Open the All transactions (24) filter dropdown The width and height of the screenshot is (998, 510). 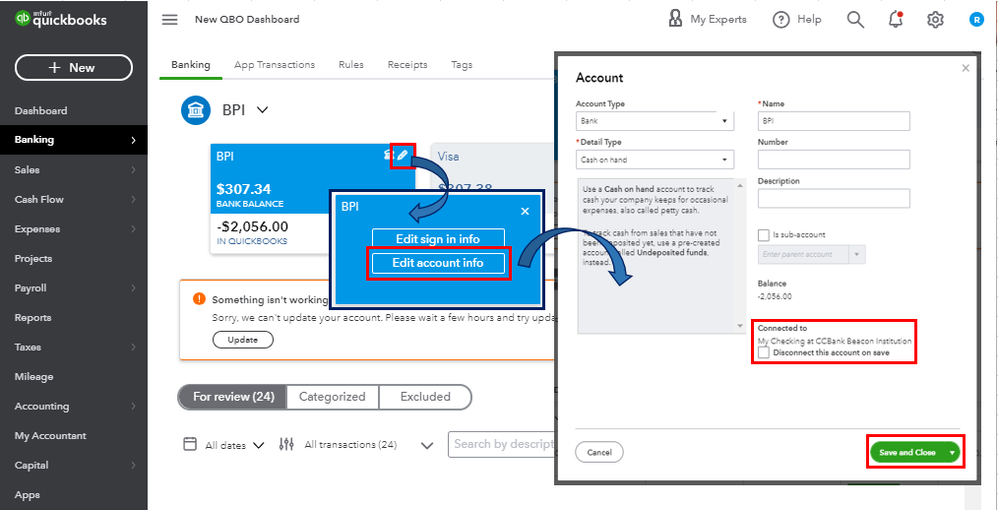(369, 445)
